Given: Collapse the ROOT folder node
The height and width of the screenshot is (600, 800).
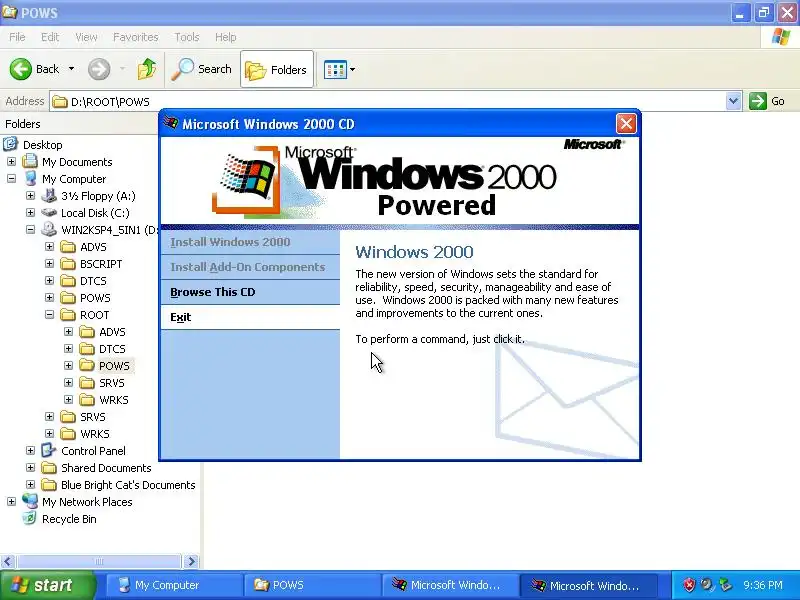Looking at the screenshot, I should [x=49, y=315].
